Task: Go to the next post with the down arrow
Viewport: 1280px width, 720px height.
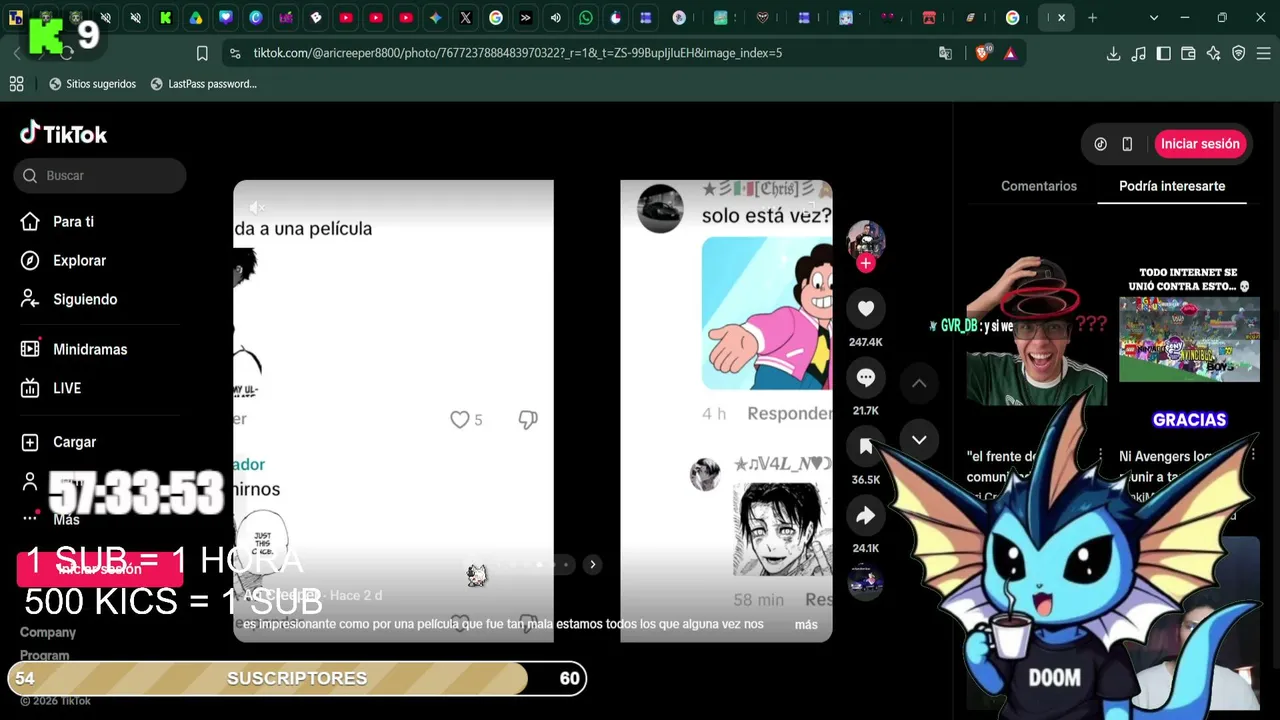Action: click(919, 440)
